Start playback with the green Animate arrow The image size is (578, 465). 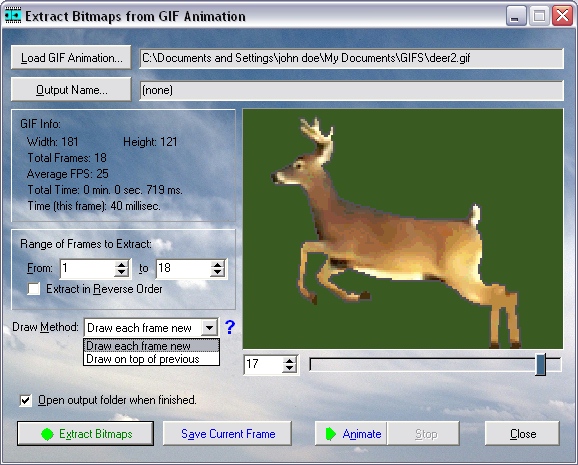point(351,434)
